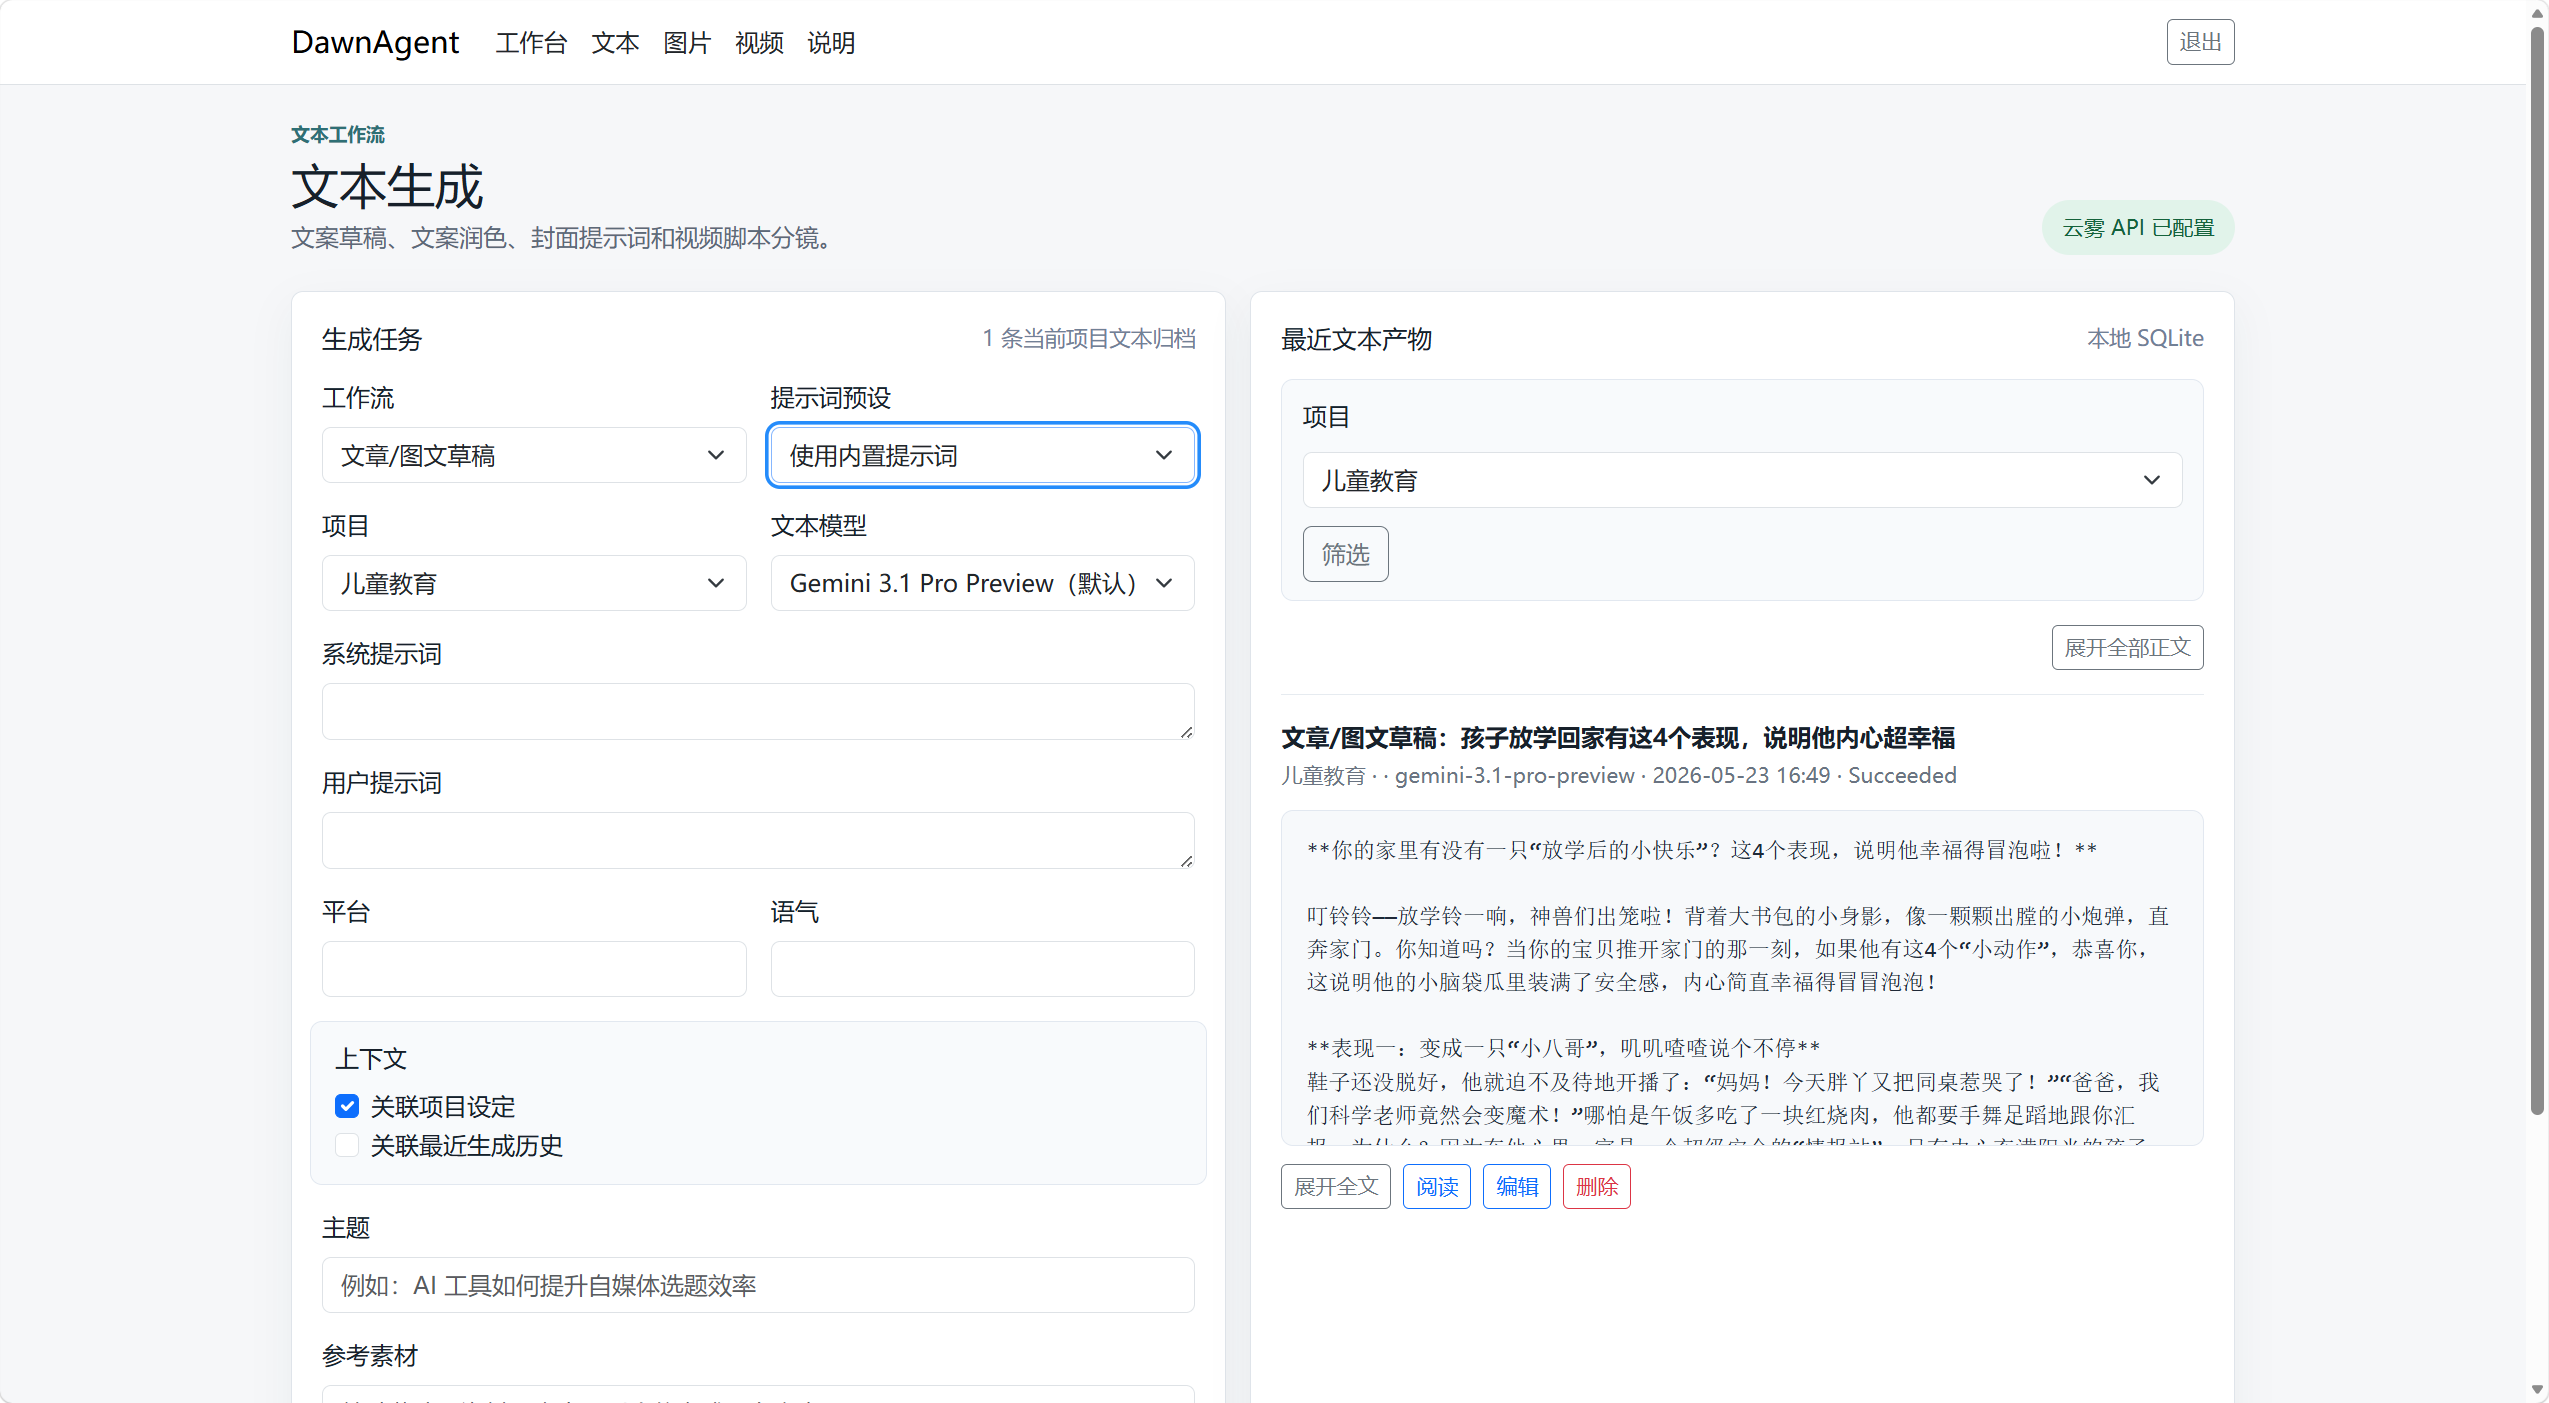Click the 删除 button

(1596, 1186)
